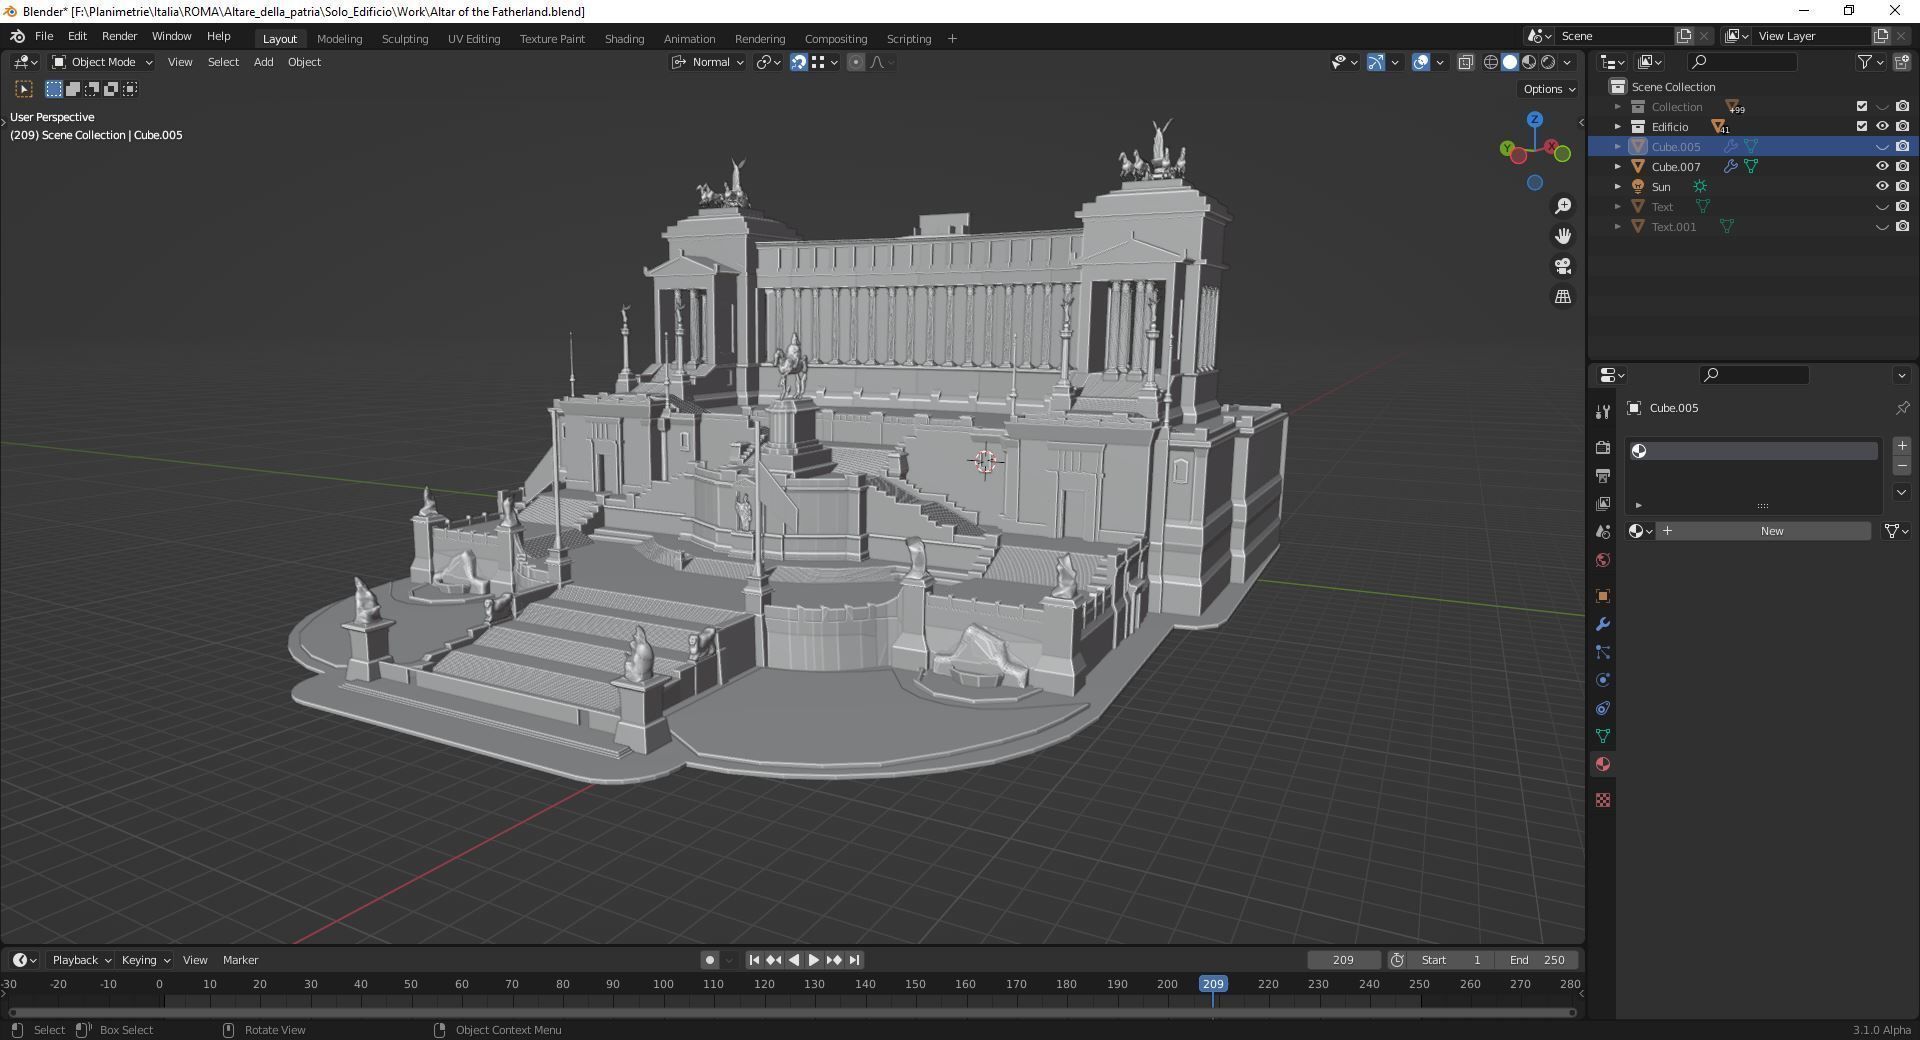Click the Z axis on navigation gizmo
The image size is (1920, 1040).
coord(1535,119)
